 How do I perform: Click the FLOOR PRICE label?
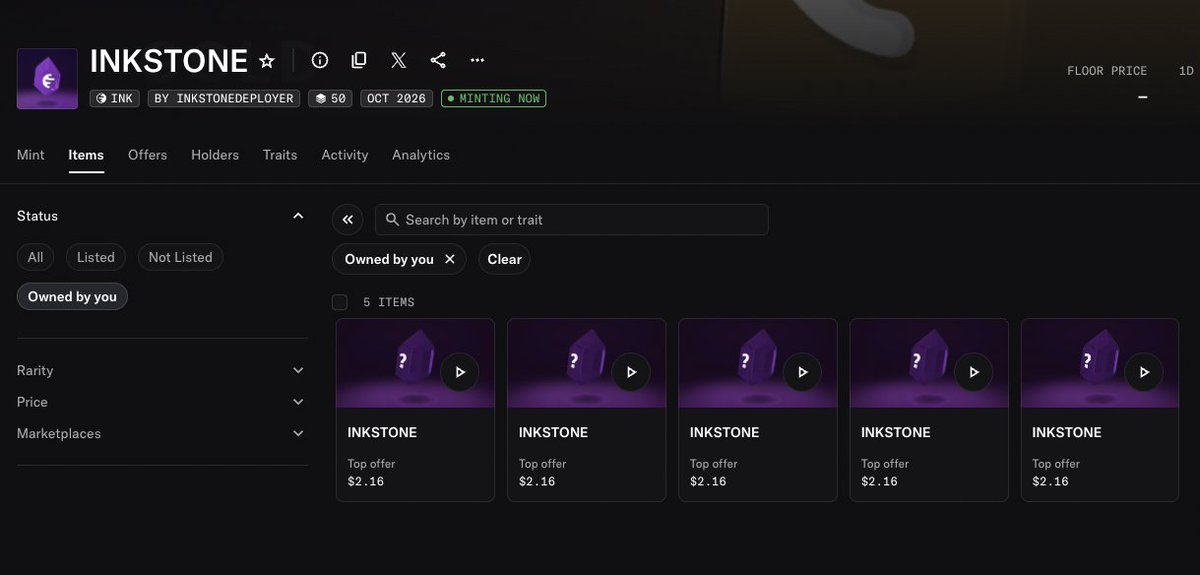pos(1107,71)
